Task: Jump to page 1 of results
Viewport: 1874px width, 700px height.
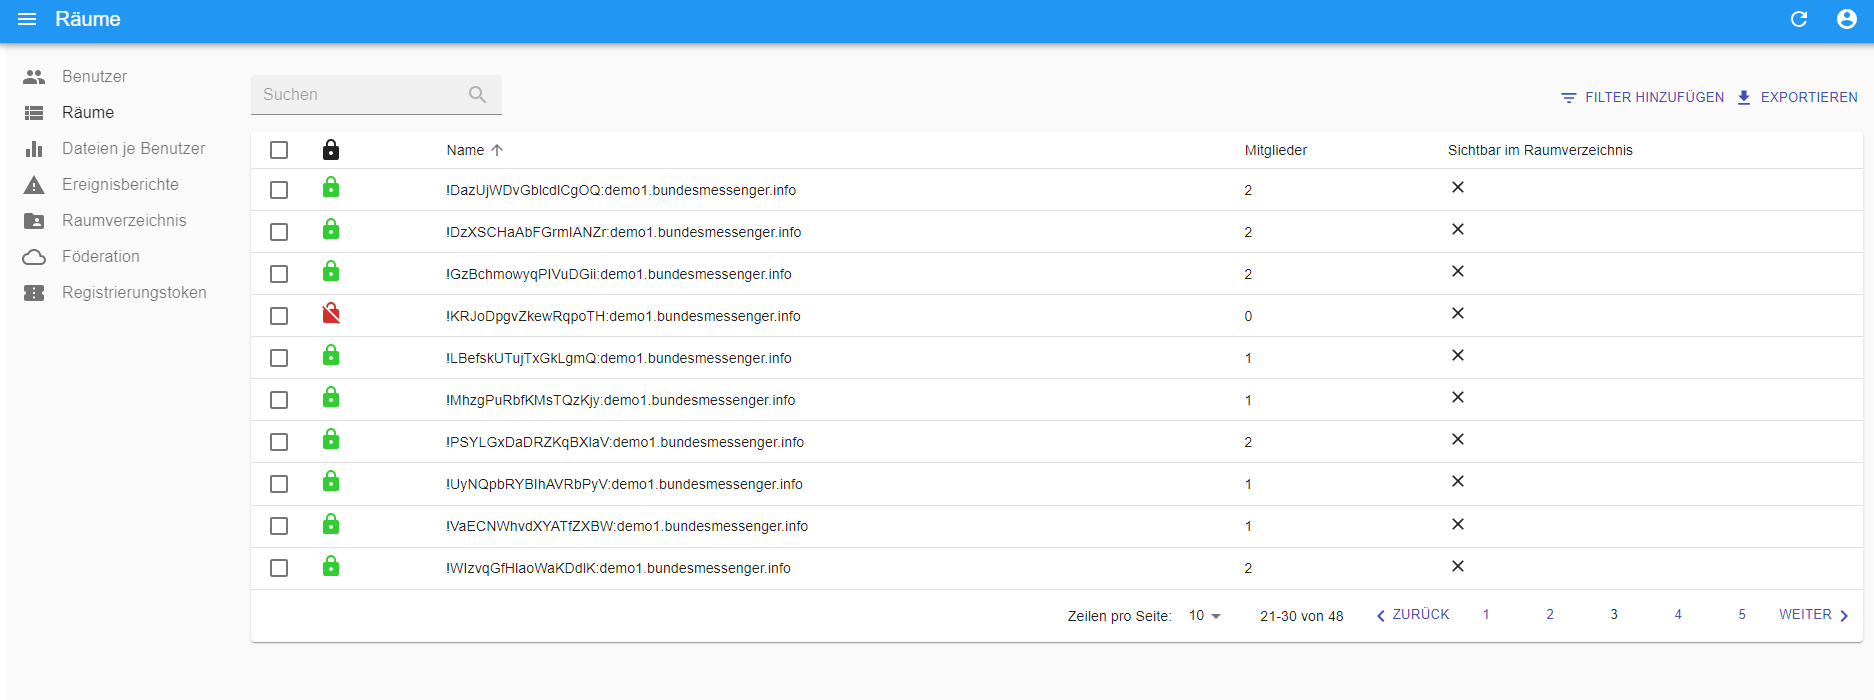Action: pyautogui.click(x=1486, y=615)
